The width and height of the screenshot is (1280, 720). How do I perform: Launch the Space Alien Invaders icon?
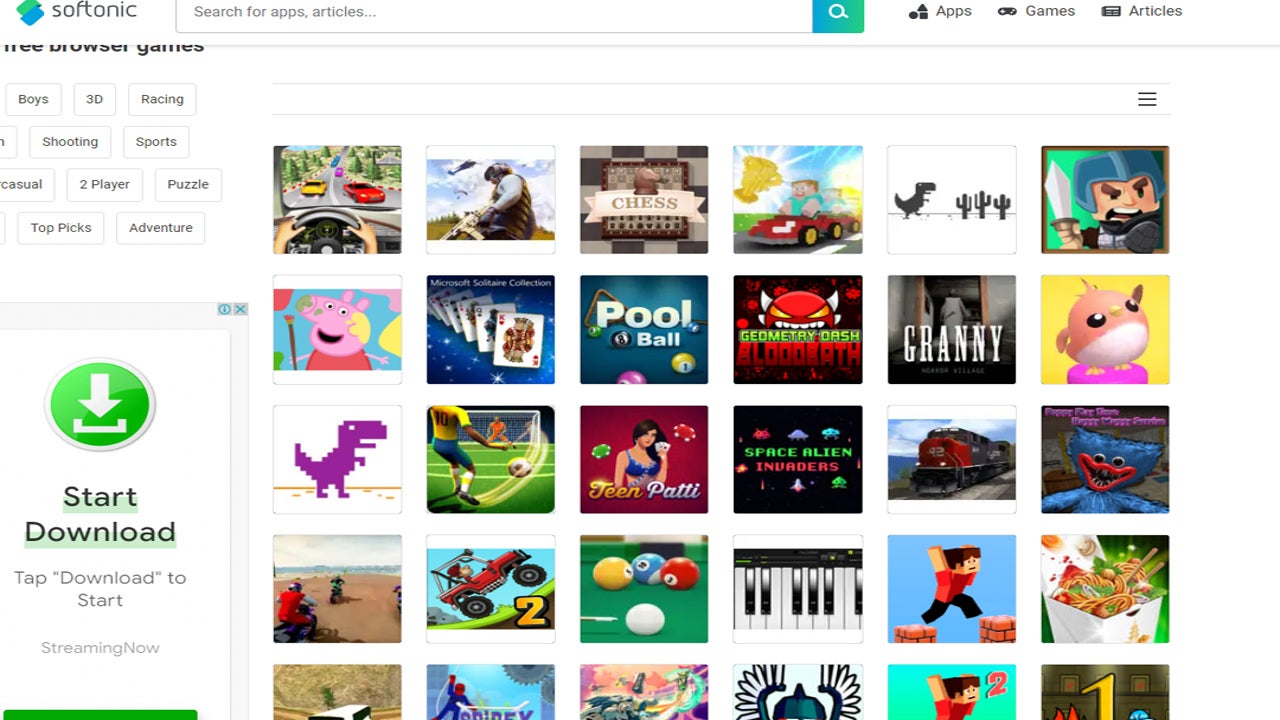pos(797,460)
